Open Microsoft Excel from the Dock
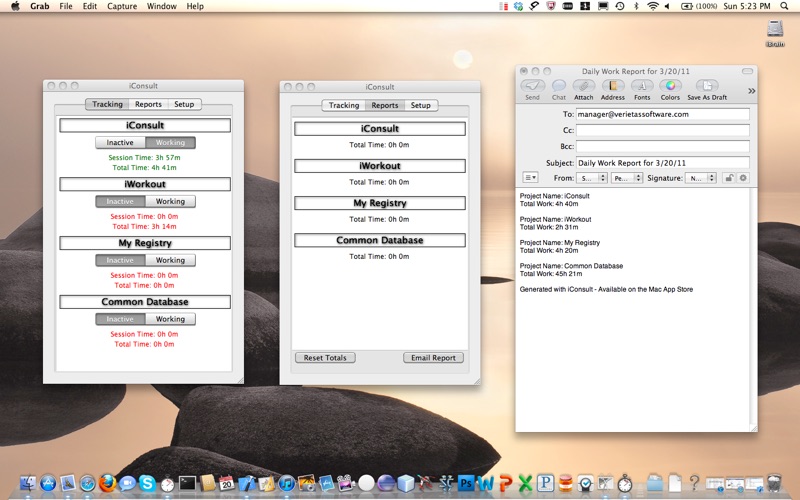 (x=526, y=483)
